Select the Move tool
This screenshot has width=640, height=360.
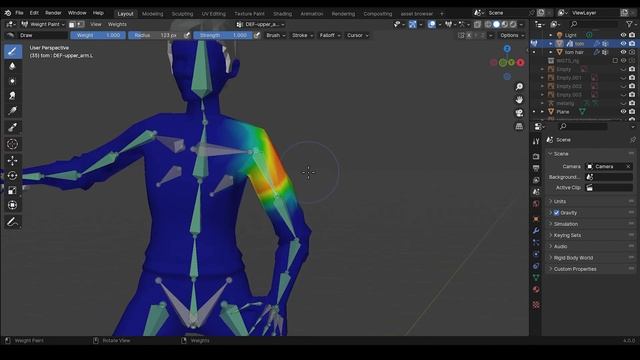click(12, 160)
